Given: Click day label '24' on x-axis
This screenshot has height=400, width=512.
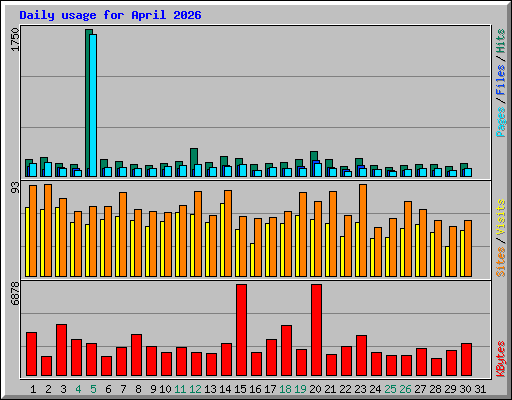Looking at the screenshot, I should [375, 389].
